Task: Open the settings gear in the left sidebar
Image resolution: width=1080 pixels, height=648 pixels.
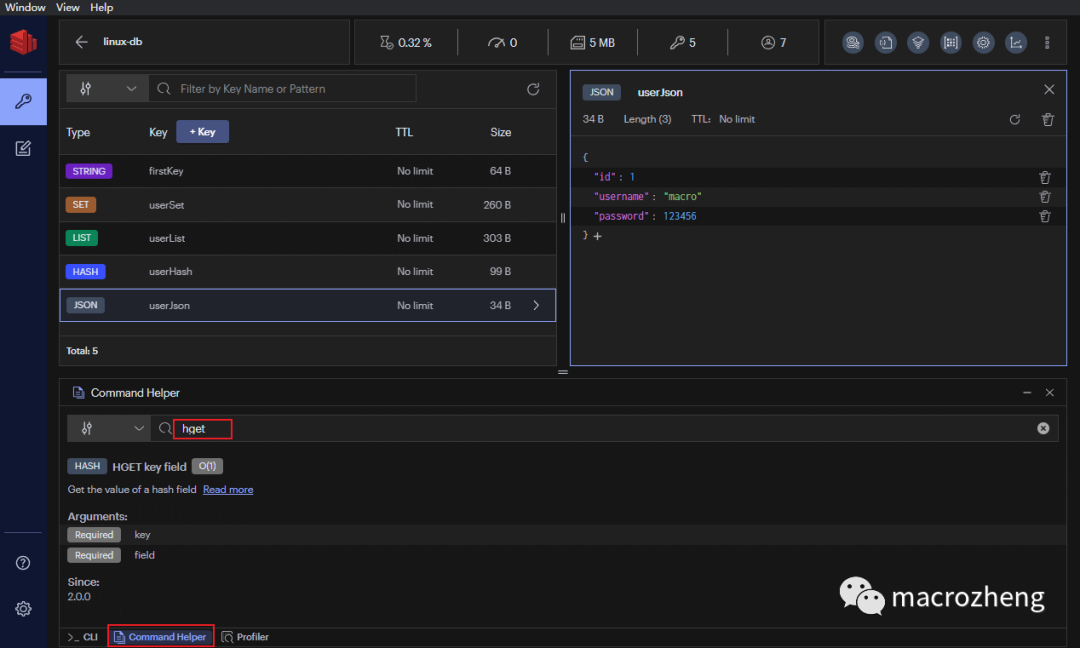Action: coord(23,608)
